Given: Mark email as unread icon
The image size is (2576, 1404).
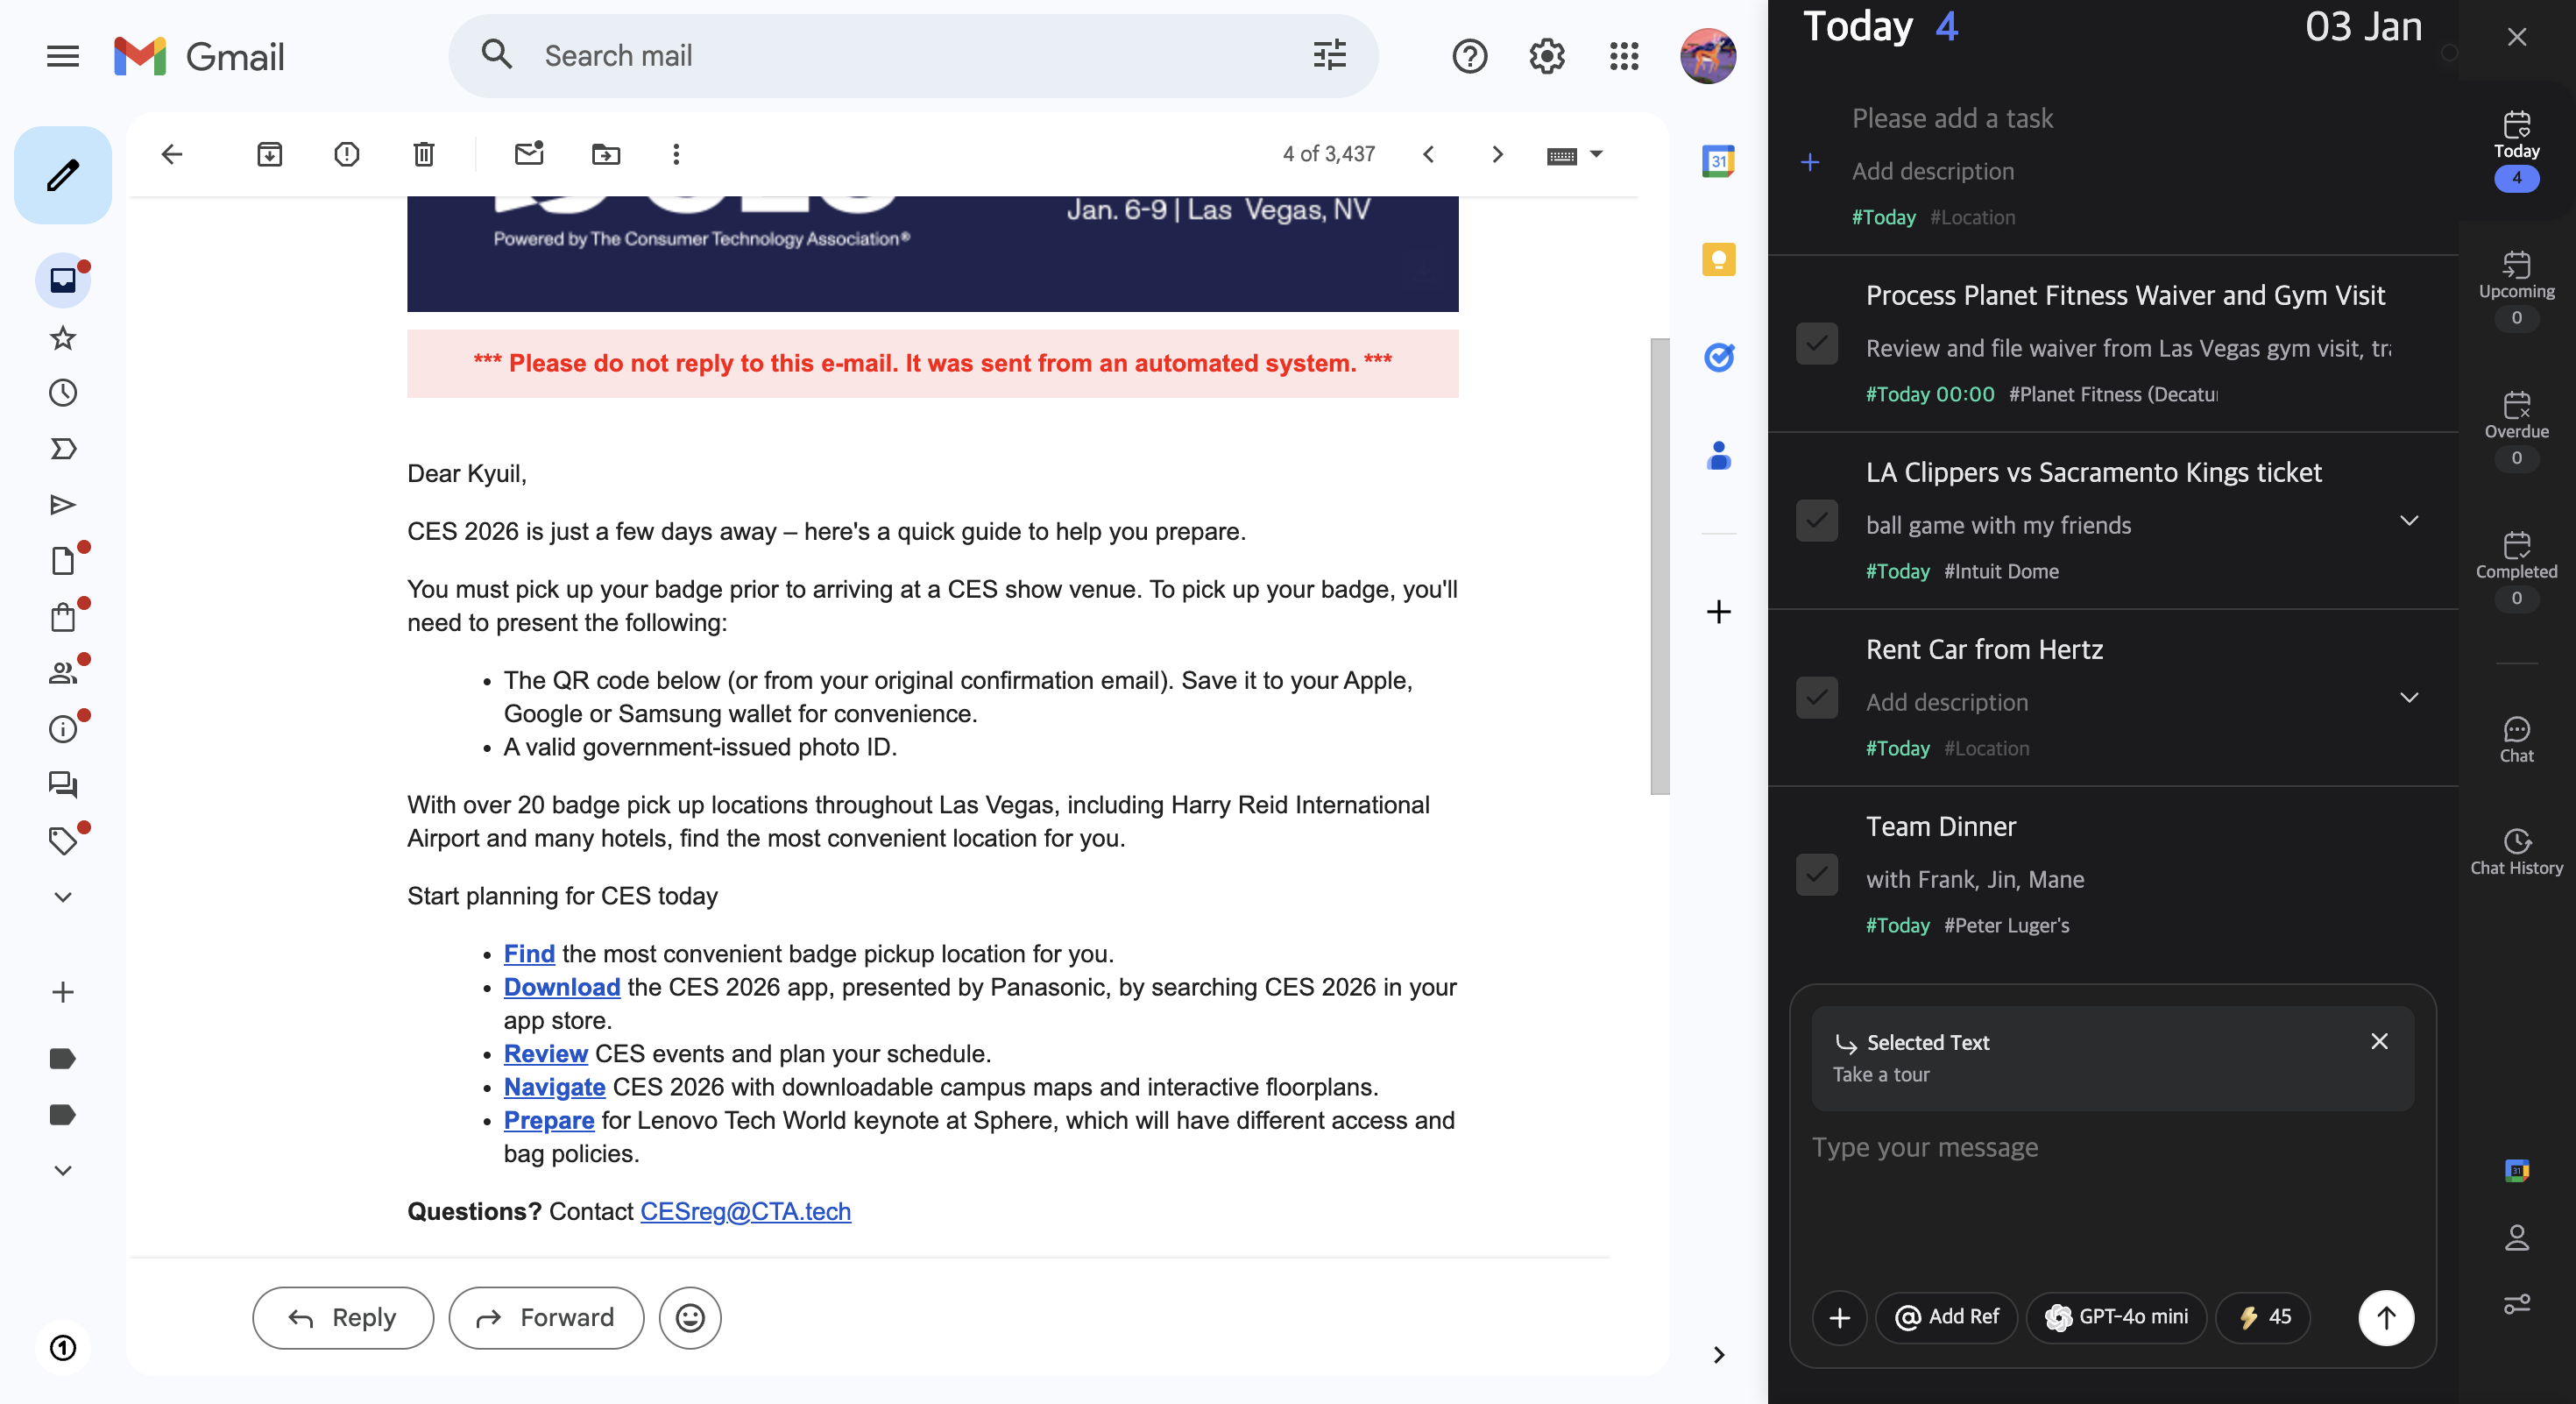Looking at the screenshot, I should pyautogui.click(x=528, y=154).
